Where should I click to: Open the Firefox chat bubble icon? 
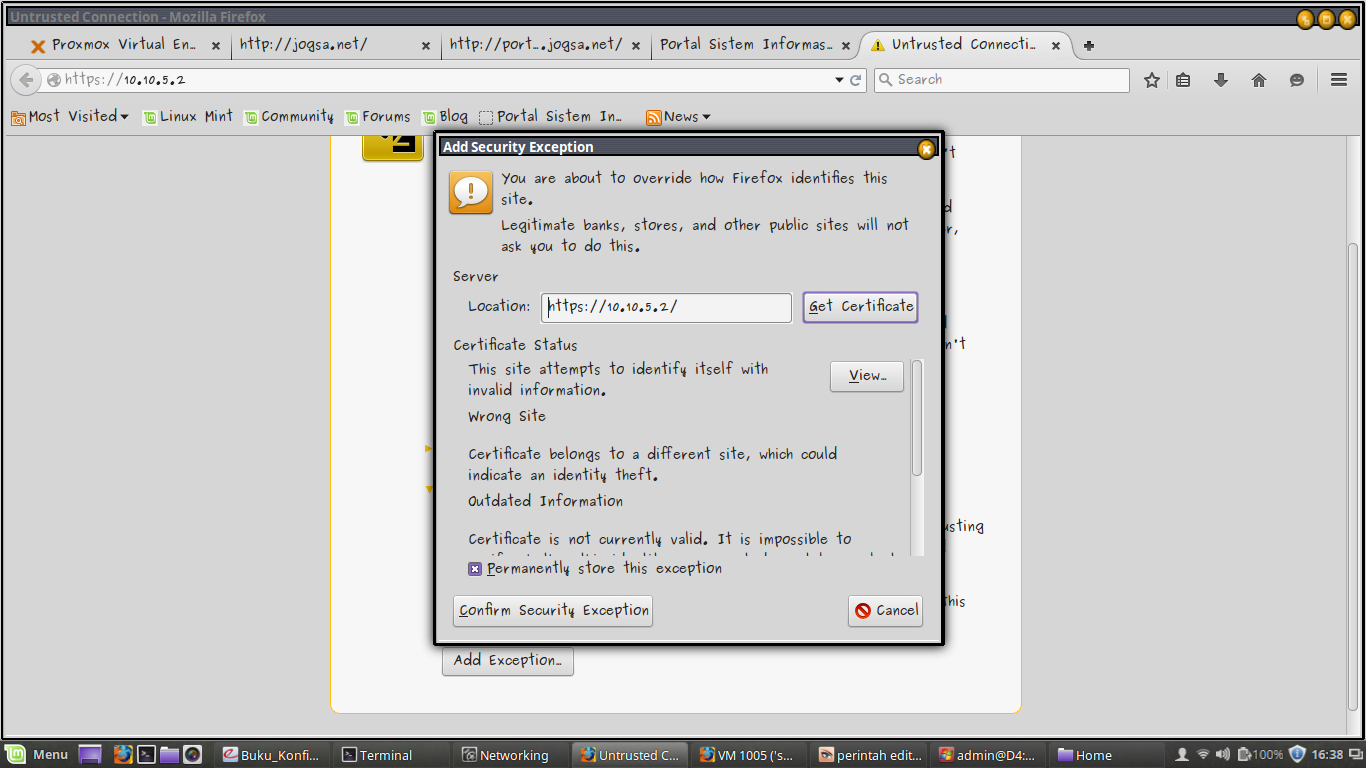1297,80
